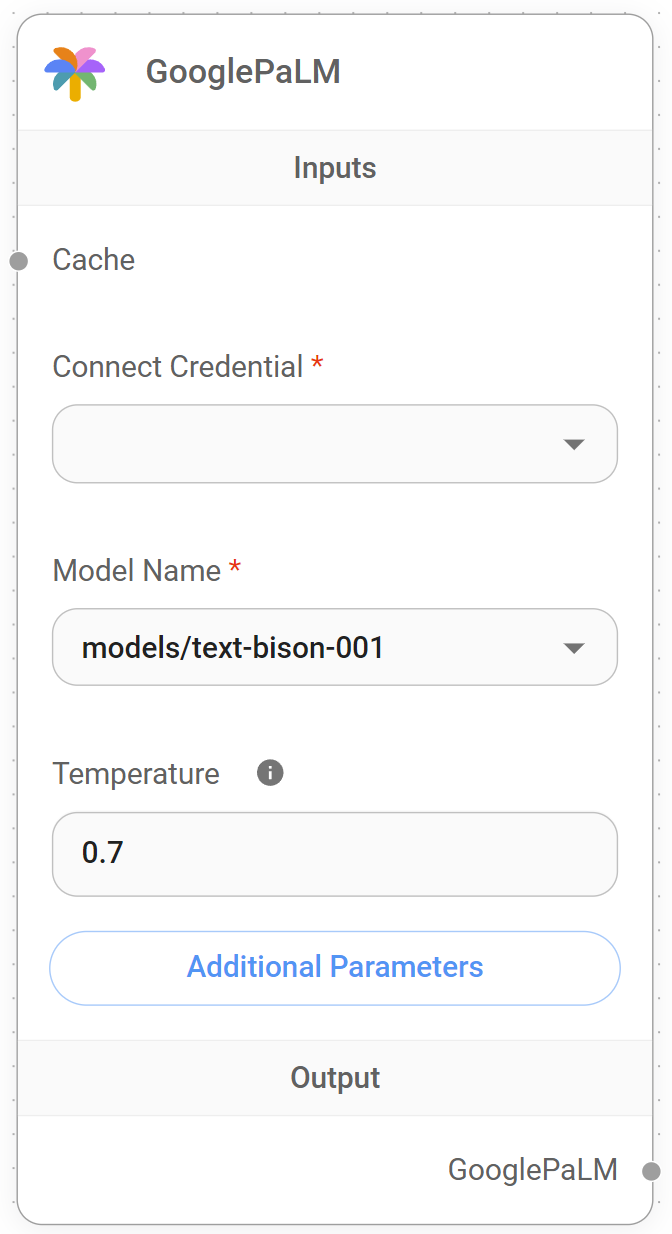Click the Temperature label text
This screenshot has width=672, height=1234.
pyautogui.click(x=136, y=774)
